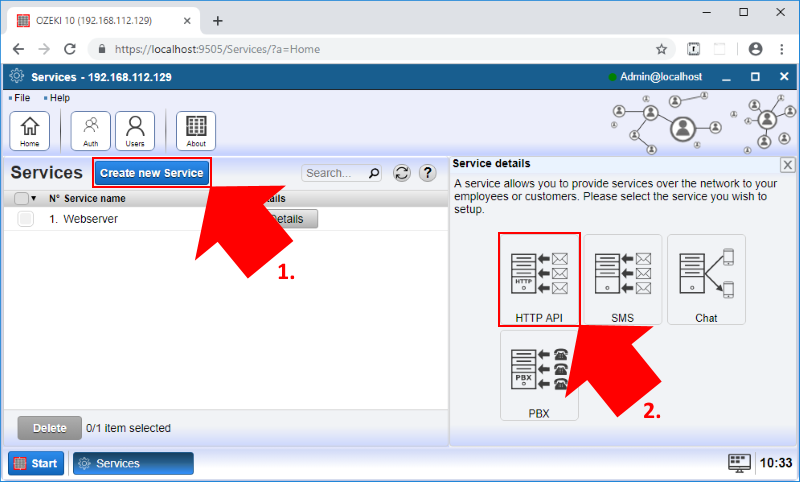Viewport: 800px width, 482px height.
Task: Open the Home toolbar icon
Action: 30,130
